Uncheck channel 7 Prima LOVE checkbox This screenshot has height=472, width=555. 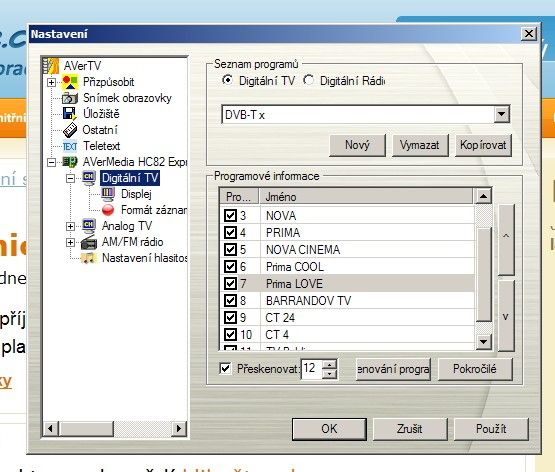tap(230, 283)
